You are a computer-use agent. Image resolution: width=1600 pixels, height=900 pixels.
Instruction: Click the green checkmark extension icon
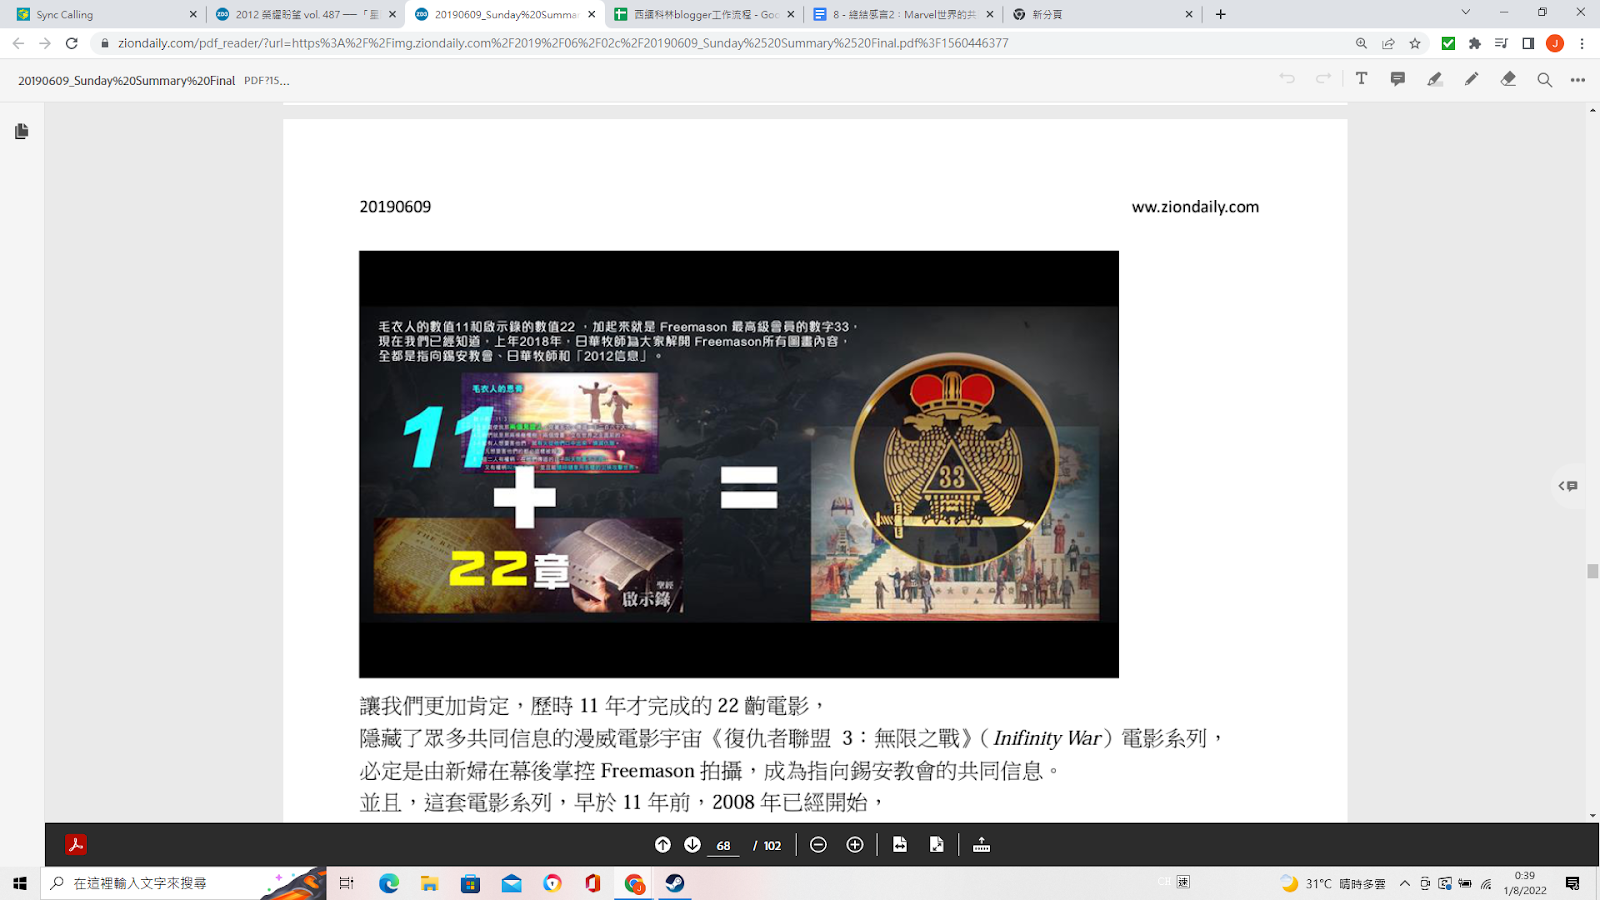pyautogui.click(x=1448, y=43)
